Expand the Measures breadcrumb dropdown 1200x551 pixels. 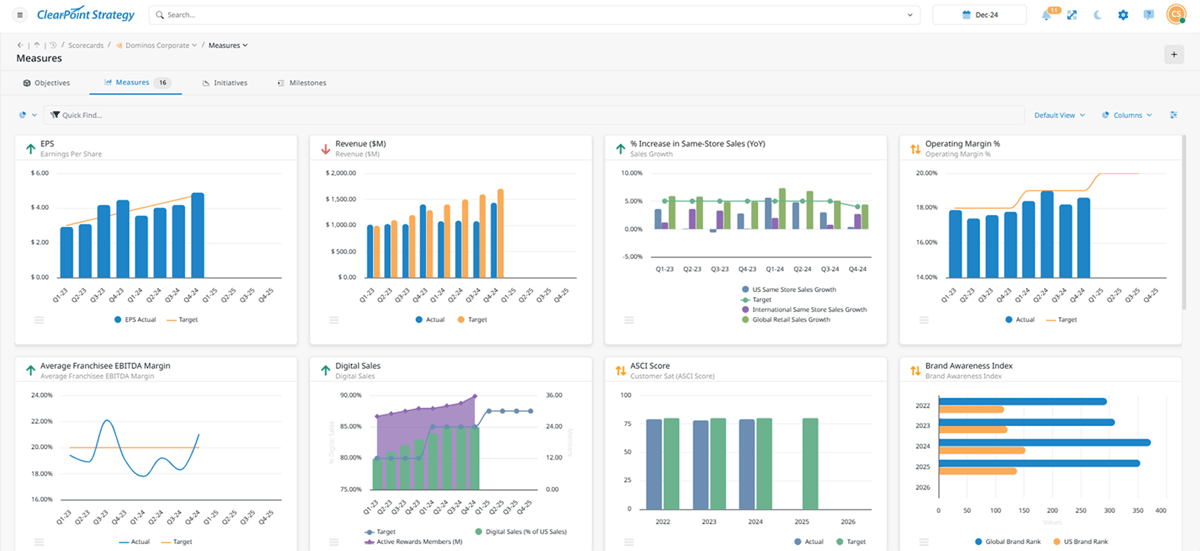pos(245,45)
